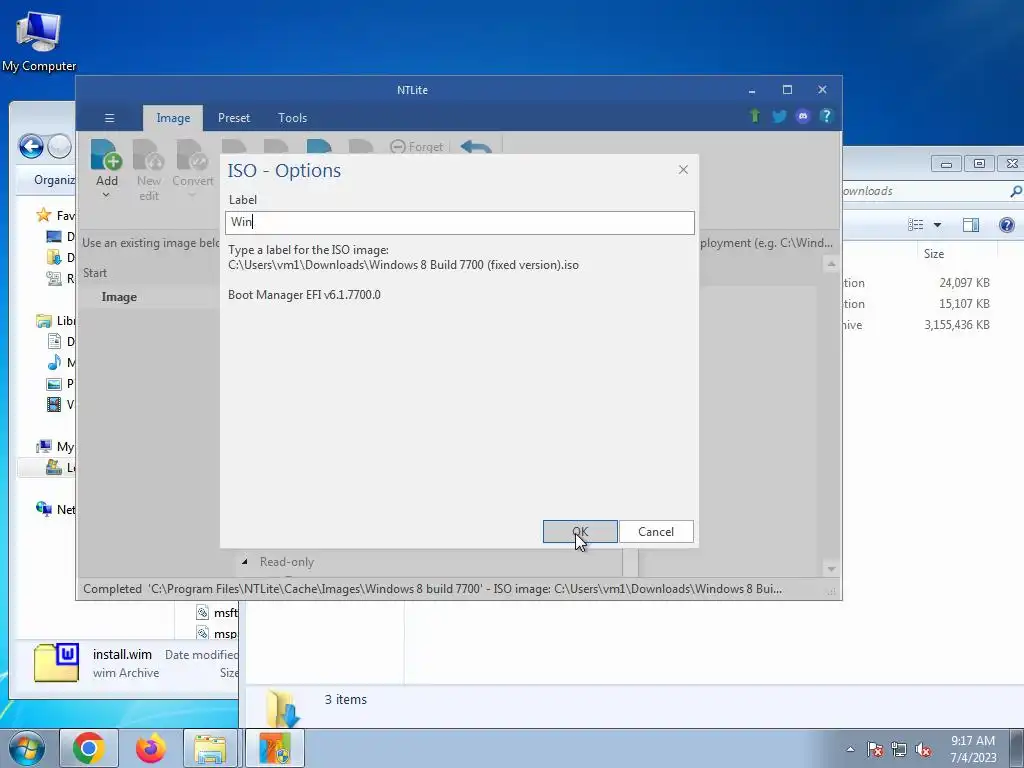Open Action Center flag in system tray
Image resolution: width=1024 pixels, height=768 pixels.
tap(875, 749)
